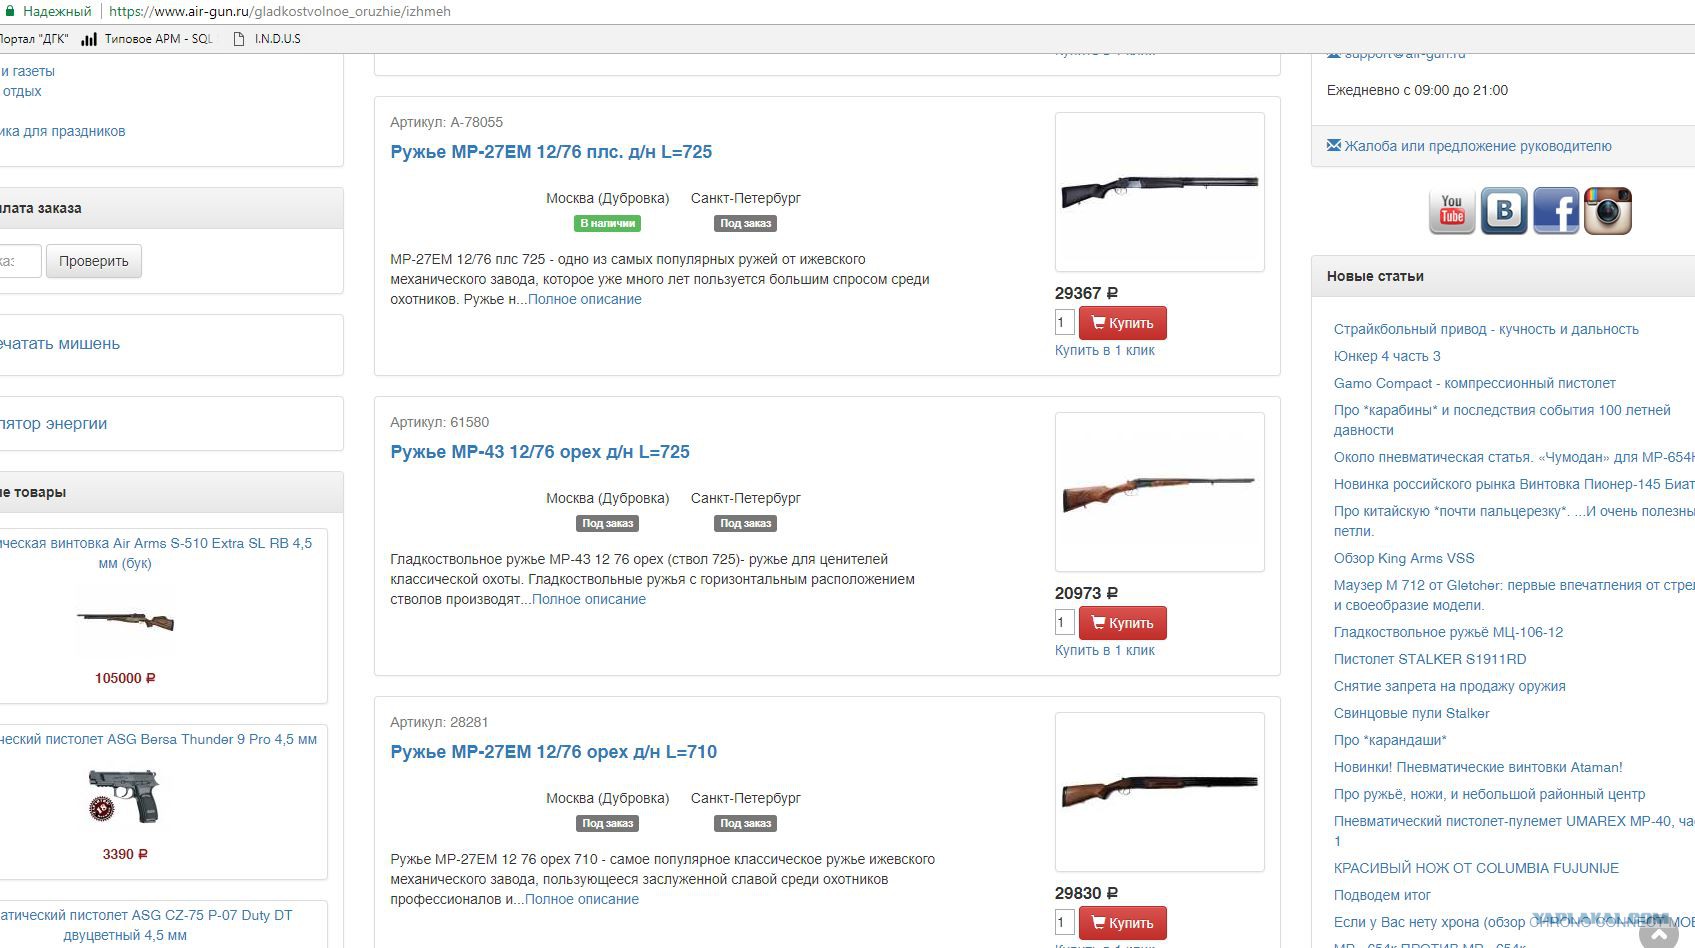Open the Instagram social icon

click(x=1608, y=211)
